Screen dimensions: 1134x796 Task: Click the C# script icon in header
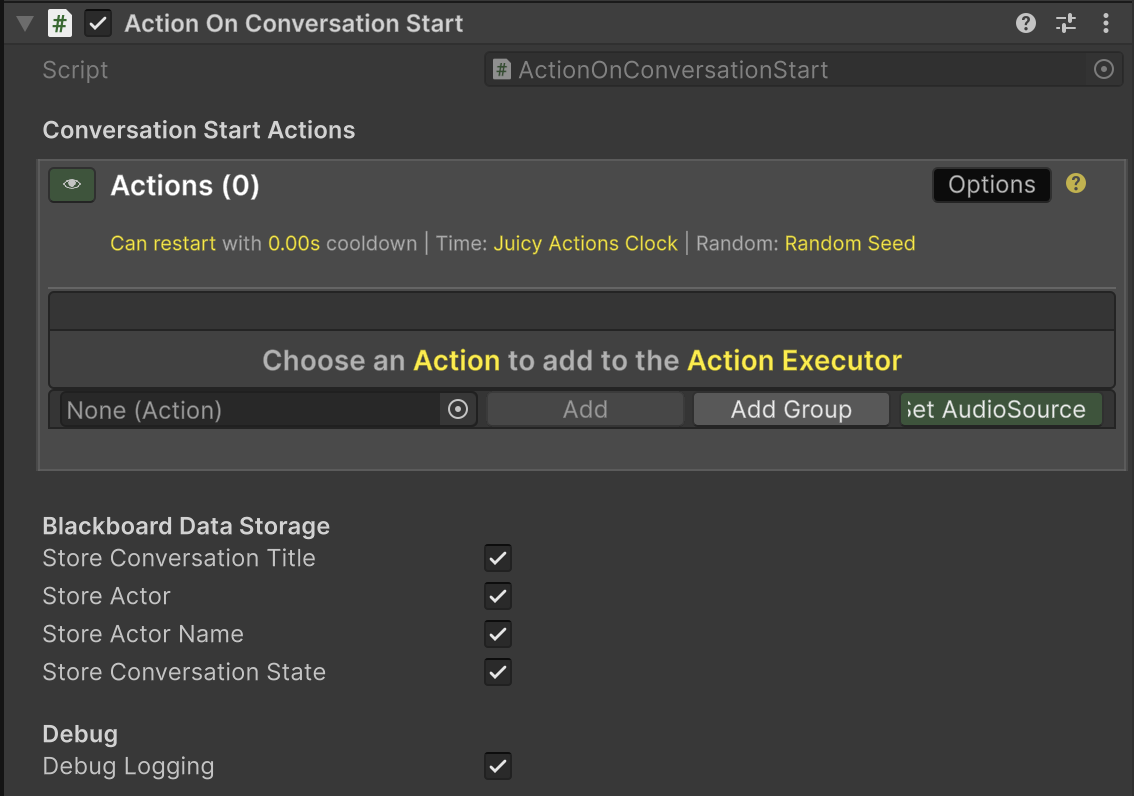60,24
